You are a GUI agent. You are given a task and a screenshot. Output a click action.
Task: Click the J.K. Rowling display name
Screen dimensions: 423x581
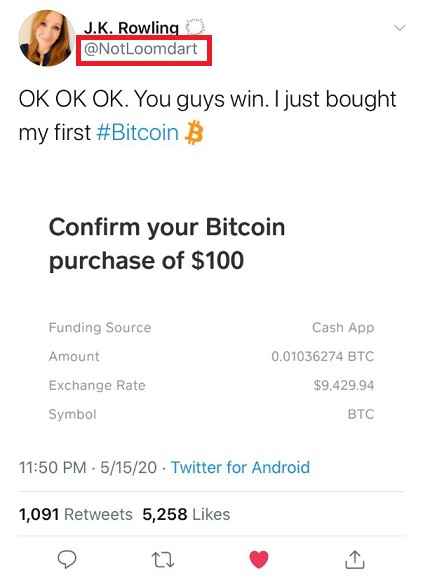(131, 28)
